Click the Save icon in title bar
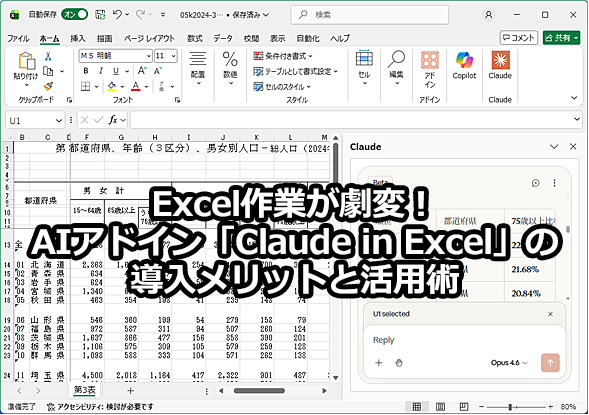 [100, 15]
